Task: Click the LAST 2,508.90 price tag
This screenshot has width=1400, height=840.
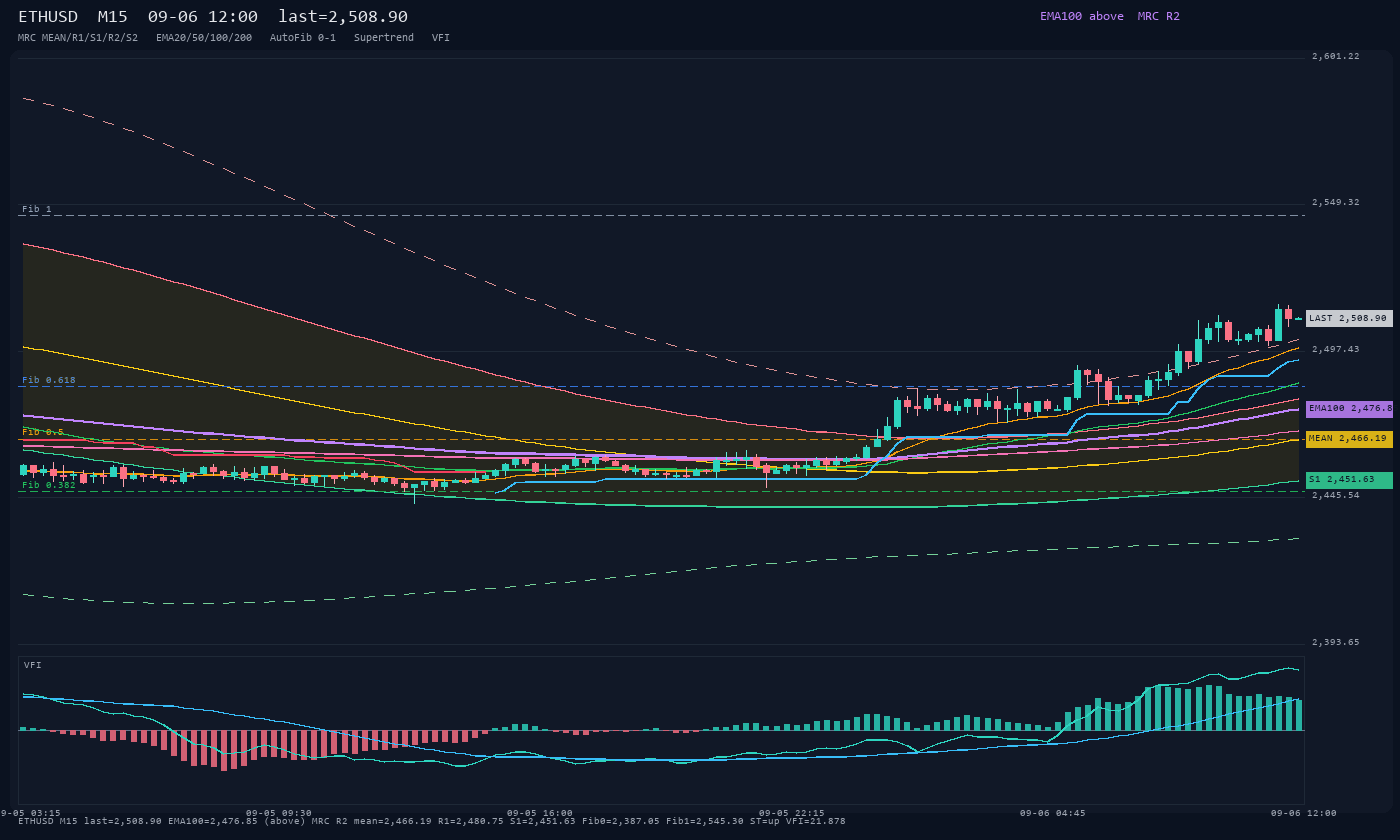Action: coord(1349,318)
